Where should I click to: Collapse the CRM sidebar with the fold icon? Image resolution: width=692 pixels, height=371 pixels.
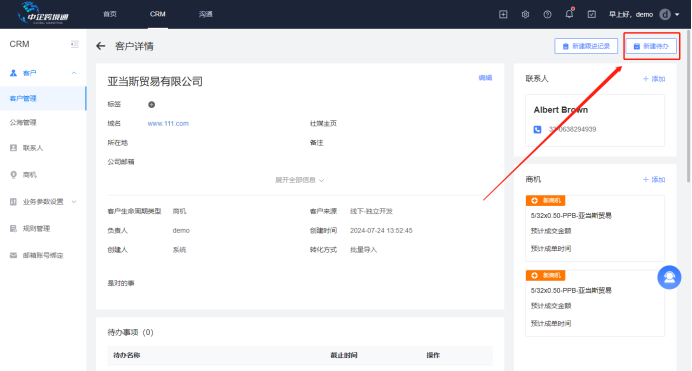coord(75,44)
